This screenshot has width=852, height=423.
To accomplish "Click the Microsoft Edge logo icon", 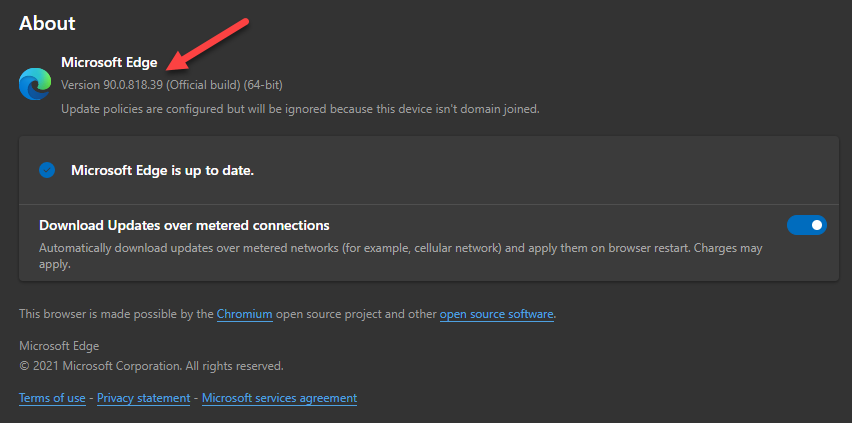I will coord(35,84).
